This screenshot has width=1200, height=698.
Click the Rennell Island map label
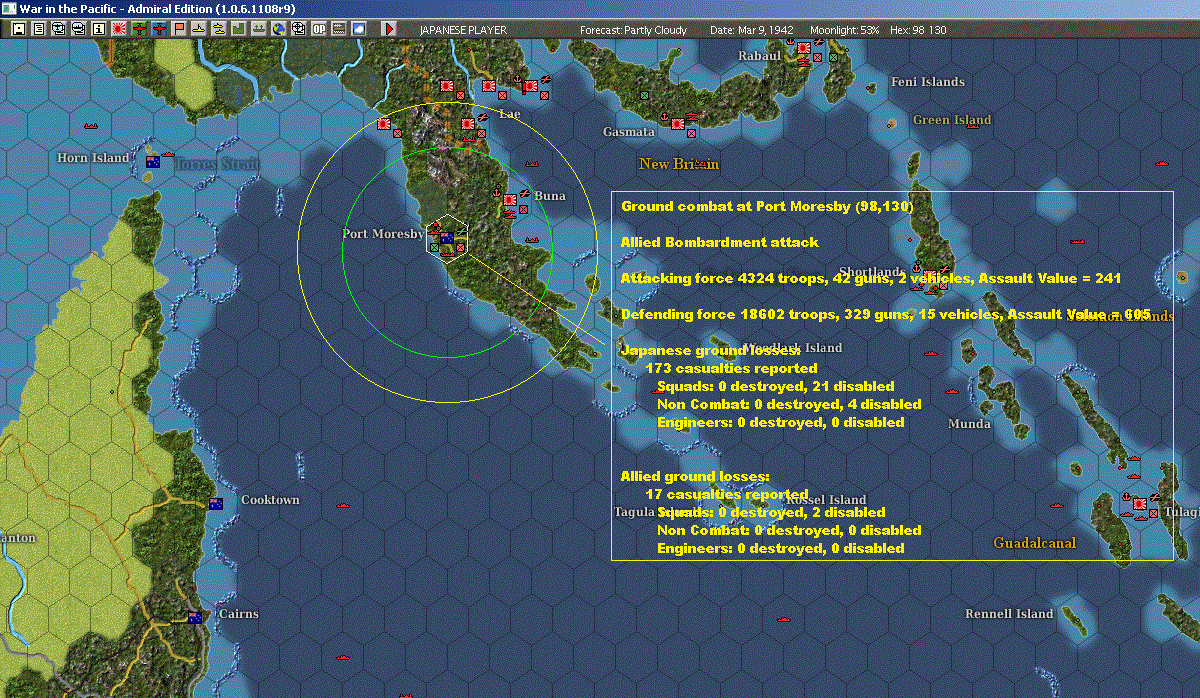pos(1009,614)
